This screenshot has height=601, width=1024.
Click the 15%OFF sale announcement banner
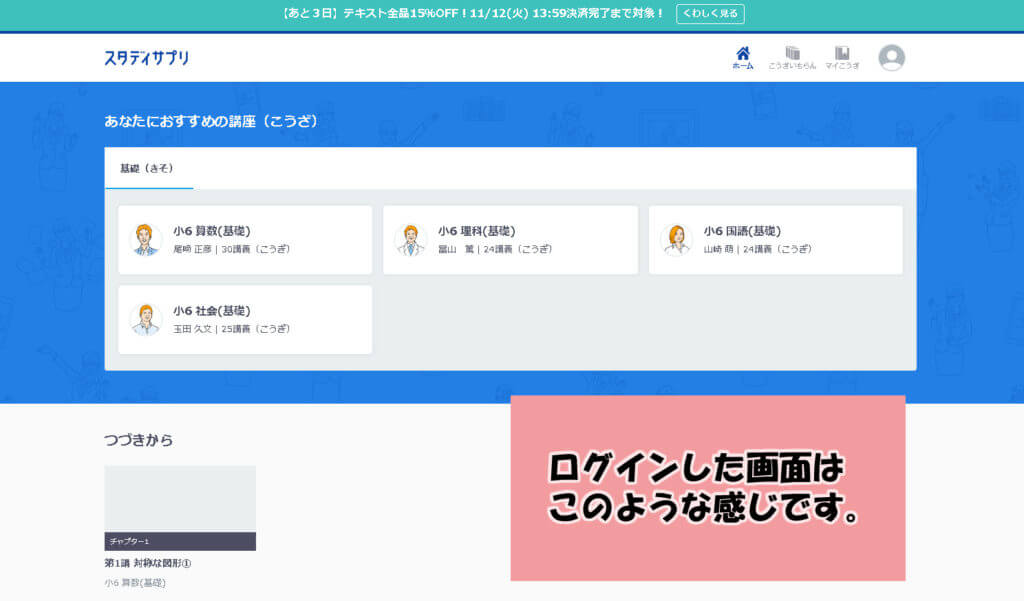pos(460,13)
